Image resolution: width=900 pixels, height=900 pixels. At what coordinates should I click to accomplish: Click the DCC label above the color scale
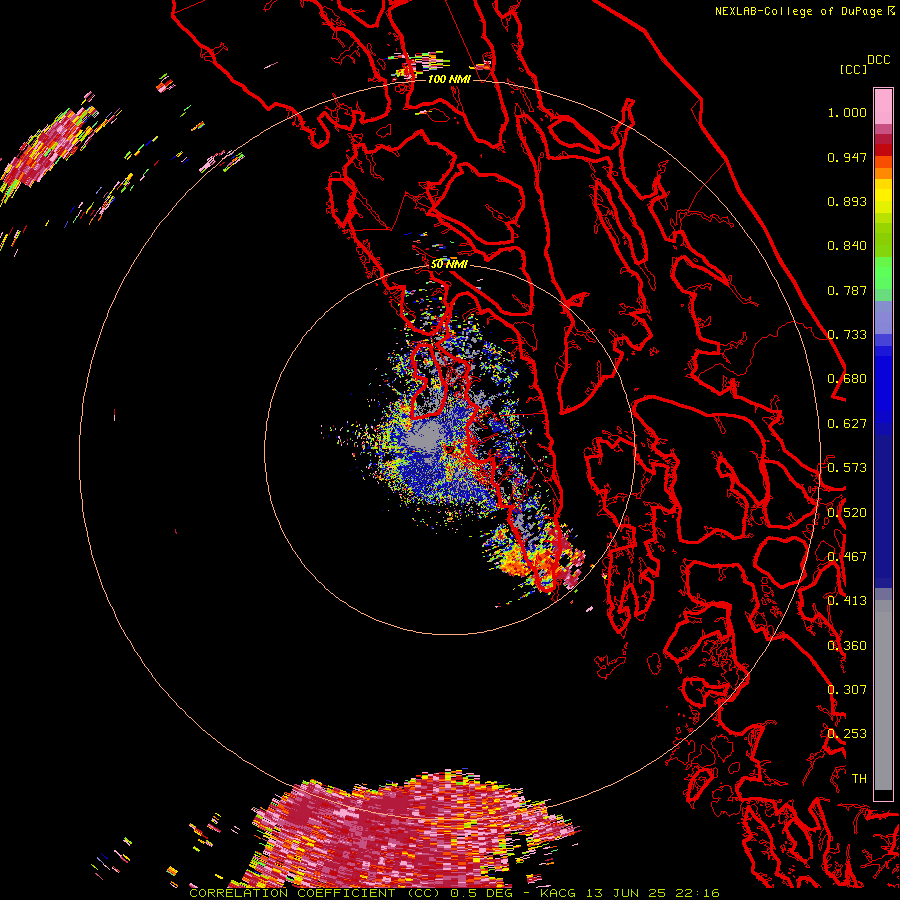(878, 60)
